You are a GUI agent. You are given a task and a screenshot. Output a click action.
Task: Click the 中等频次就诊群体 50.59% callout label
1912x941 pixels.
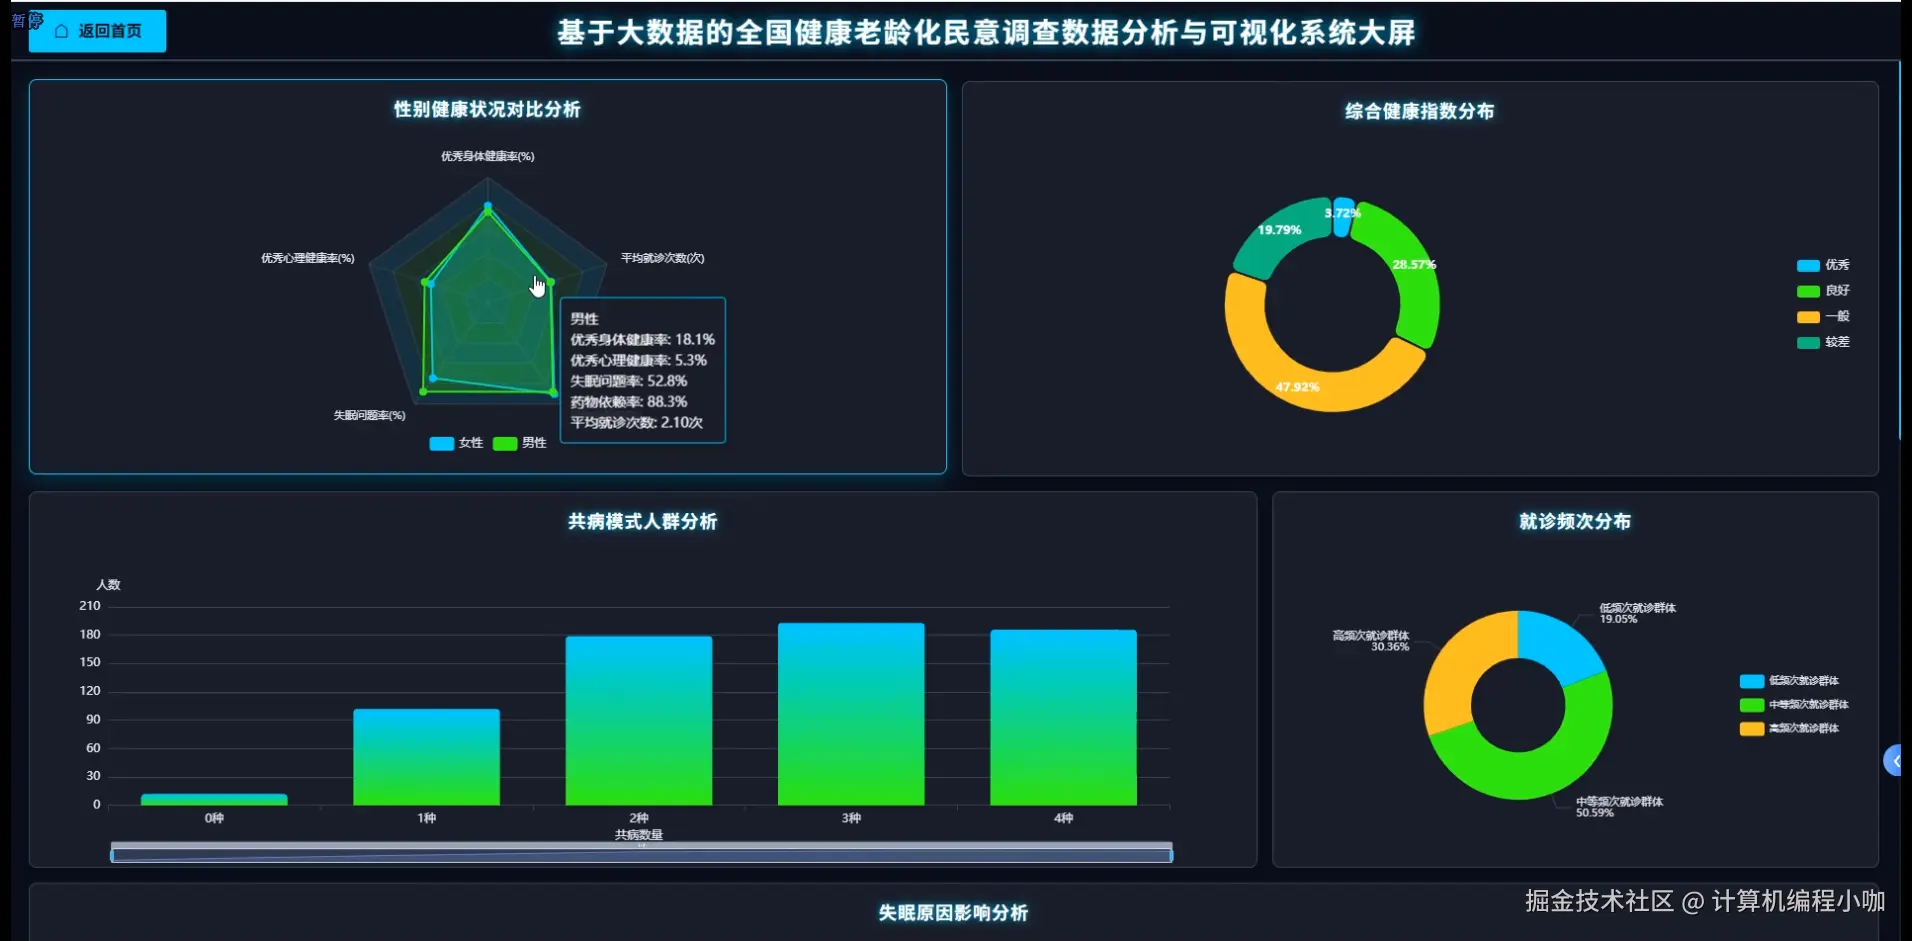click(x=1619, y=807)
